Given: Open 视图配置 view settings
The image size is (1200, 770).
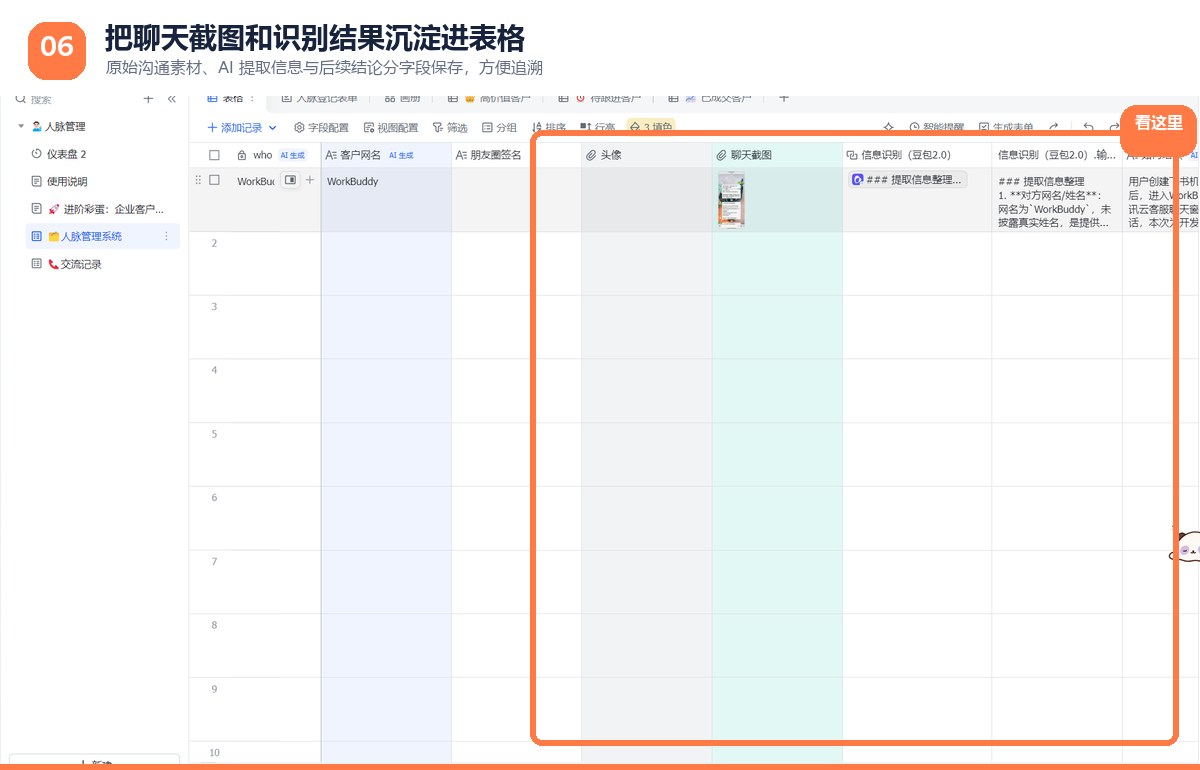Looking at the screenshot, I should [391, 128].
